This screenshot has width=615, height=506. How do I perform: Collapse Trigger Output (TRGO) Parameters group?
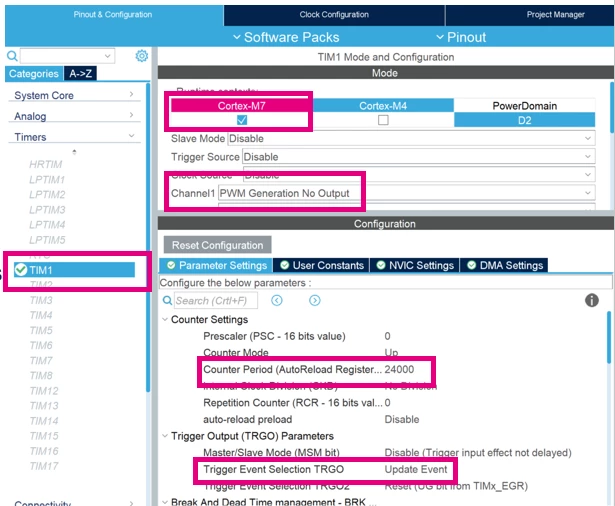[x=165, y=436]
